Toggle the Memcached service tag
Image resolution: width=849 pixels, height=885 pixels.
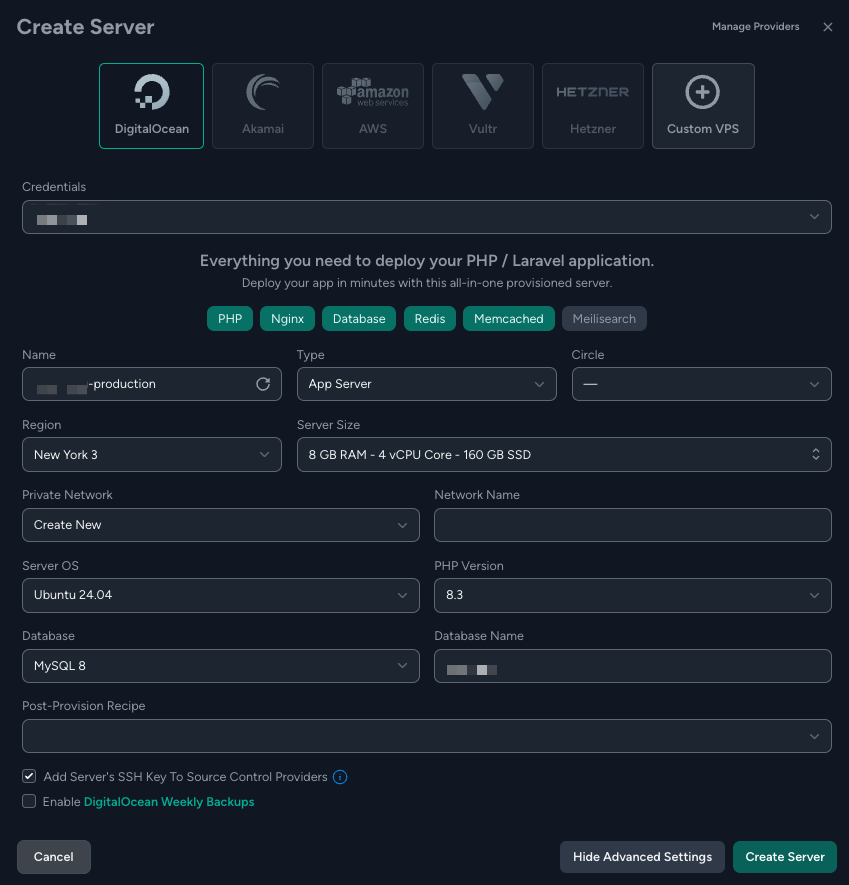pos(509,319)
